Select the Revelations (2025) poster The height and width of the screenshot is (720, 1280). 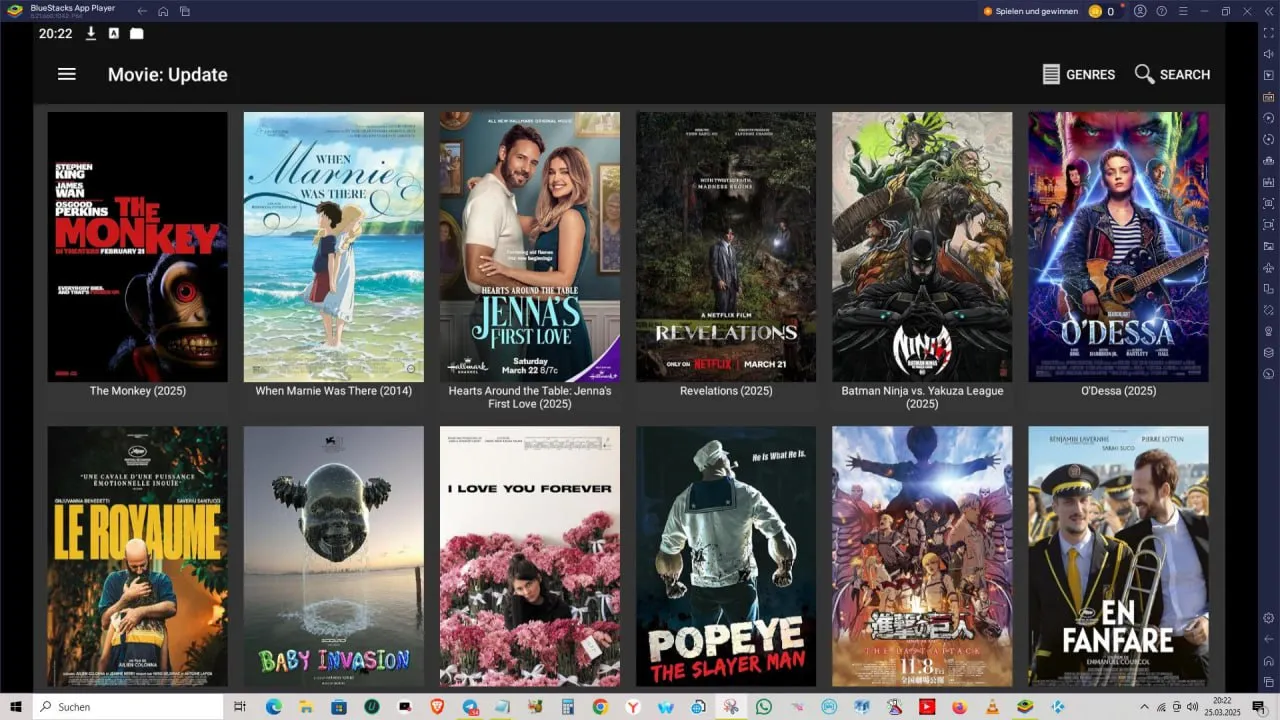(x=726, y=246)
